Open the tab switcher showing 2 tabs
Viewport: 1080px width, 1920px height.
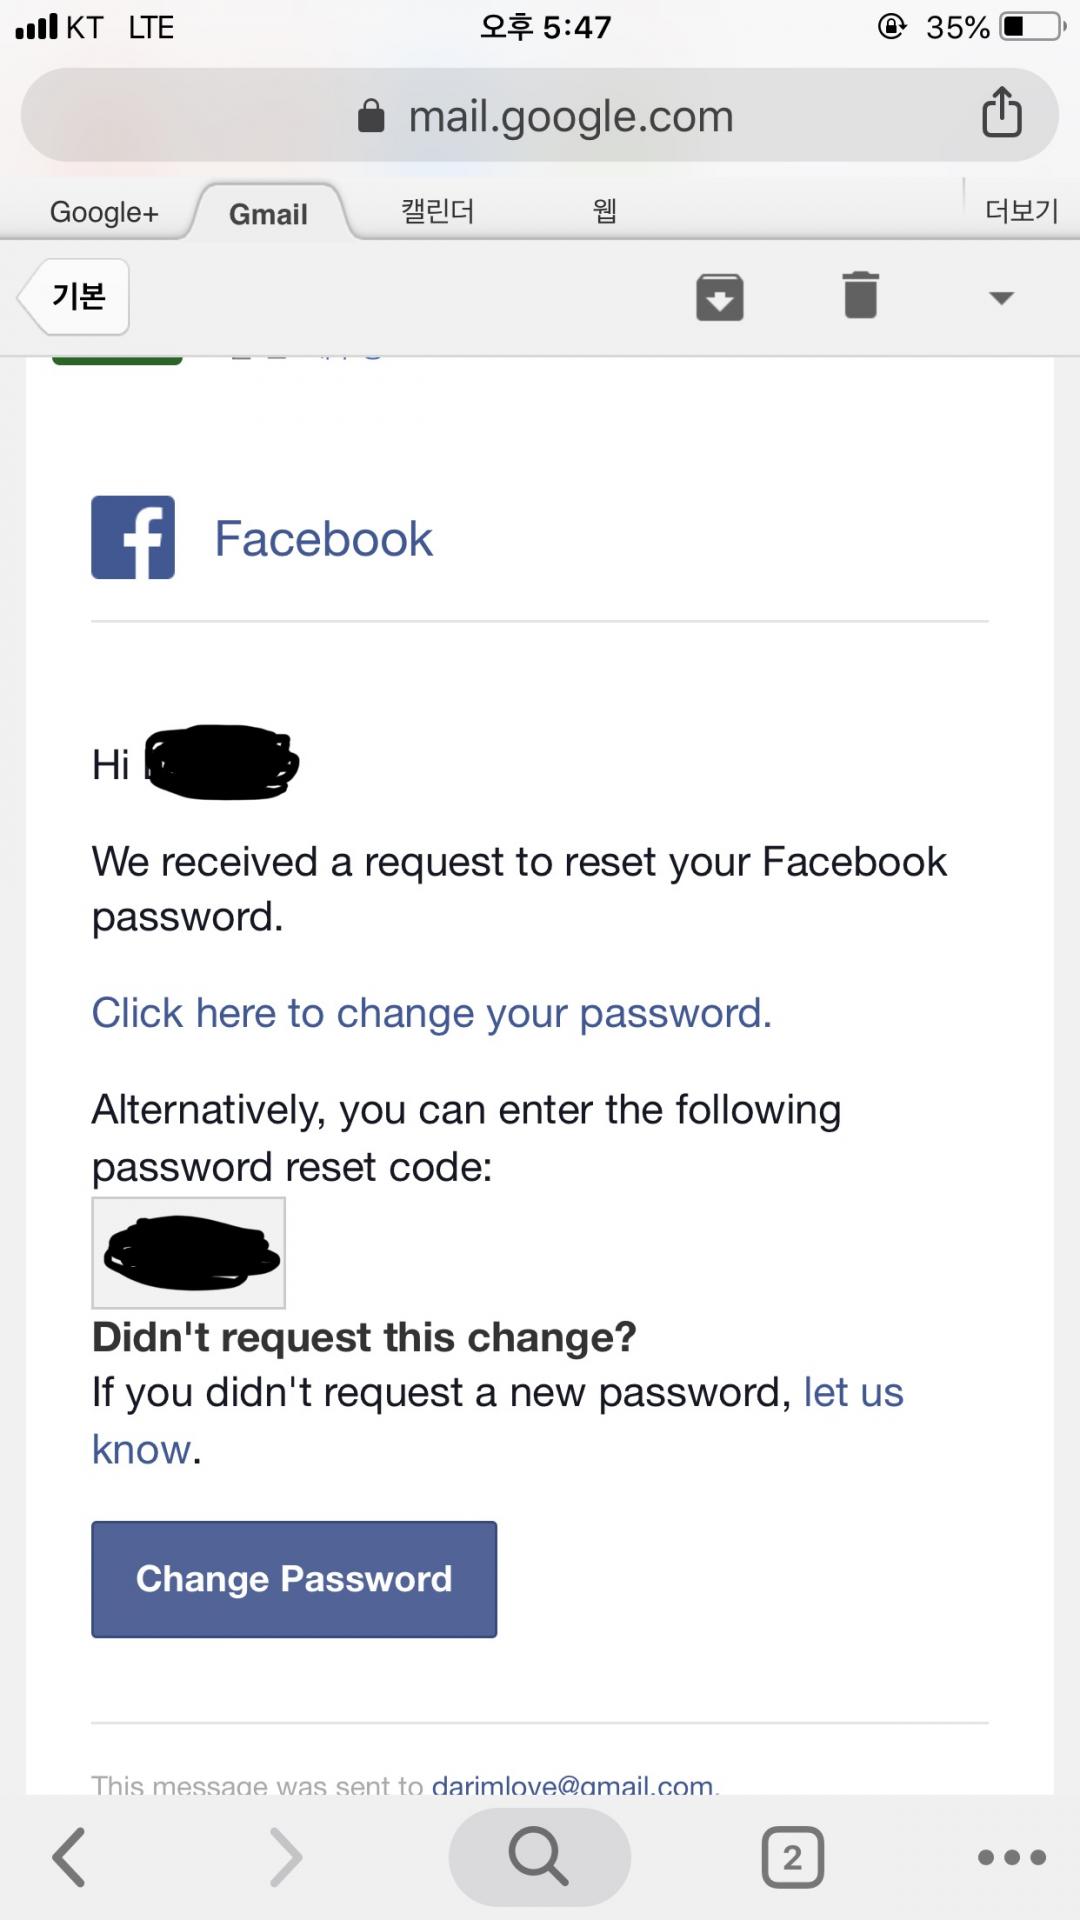click(x=792, y=1857)
